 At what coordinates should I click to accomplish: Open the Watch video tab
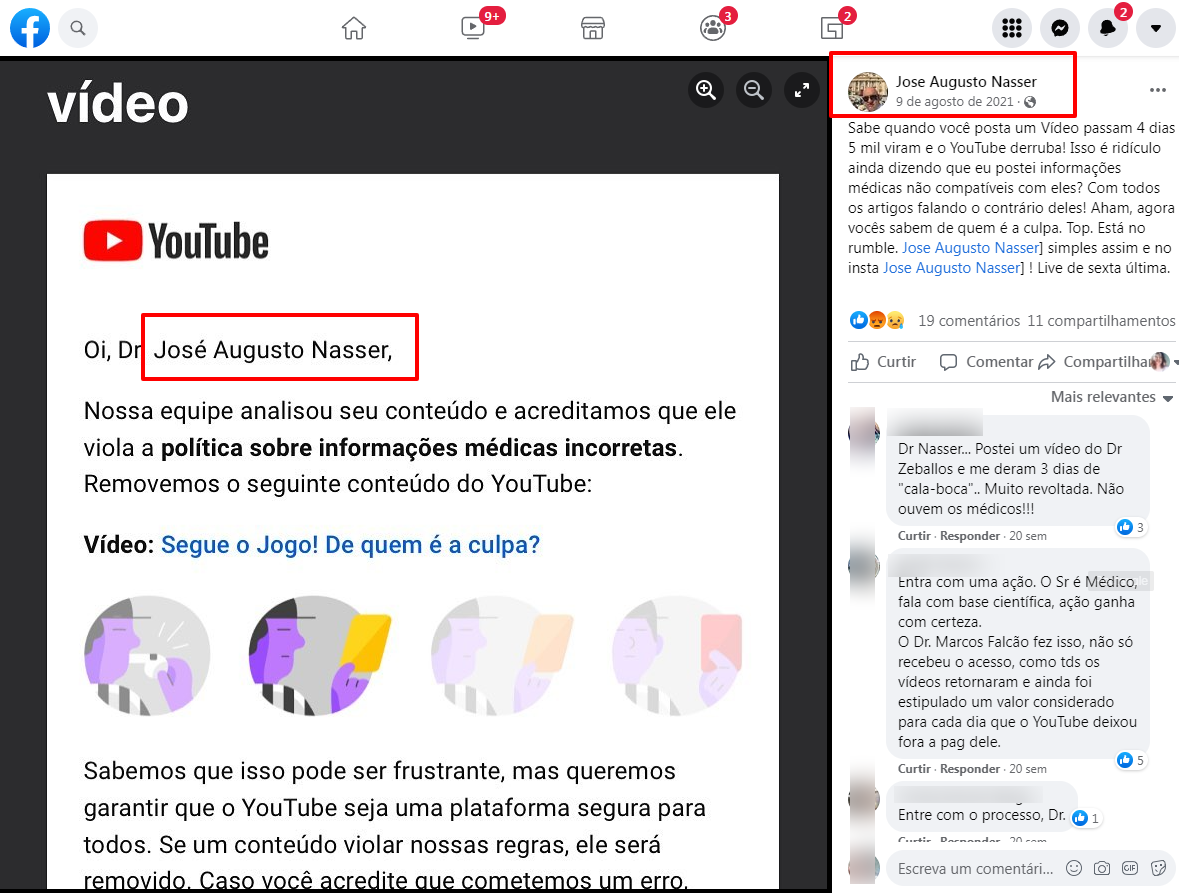[x=473, y=29]
